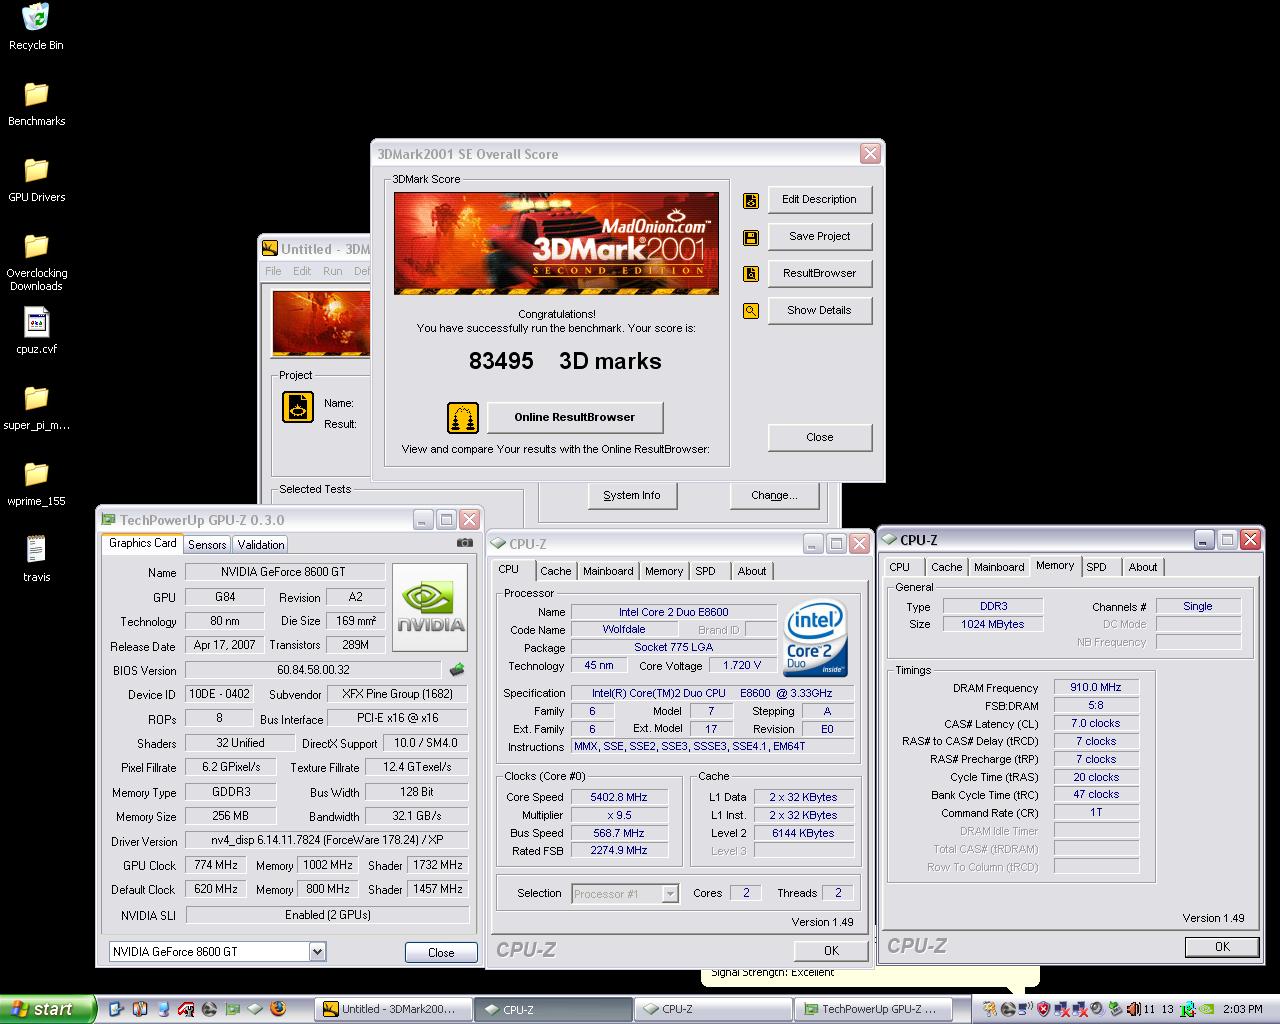The height and width of the screenshot is (1024, 1280).
Task: Select the travis text file icon
Action: click(x=36, y=549)
